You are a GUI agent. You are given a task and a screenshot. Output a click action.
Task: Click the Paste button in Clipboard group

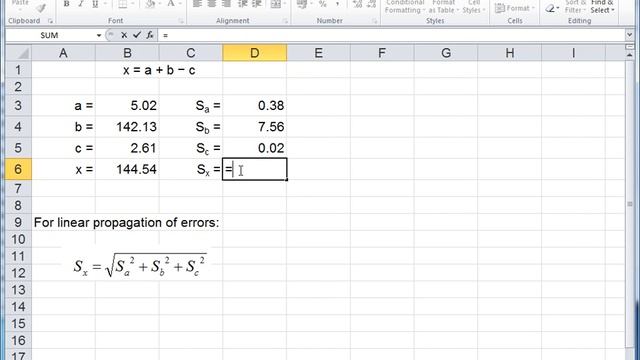[x=20, y=6]
